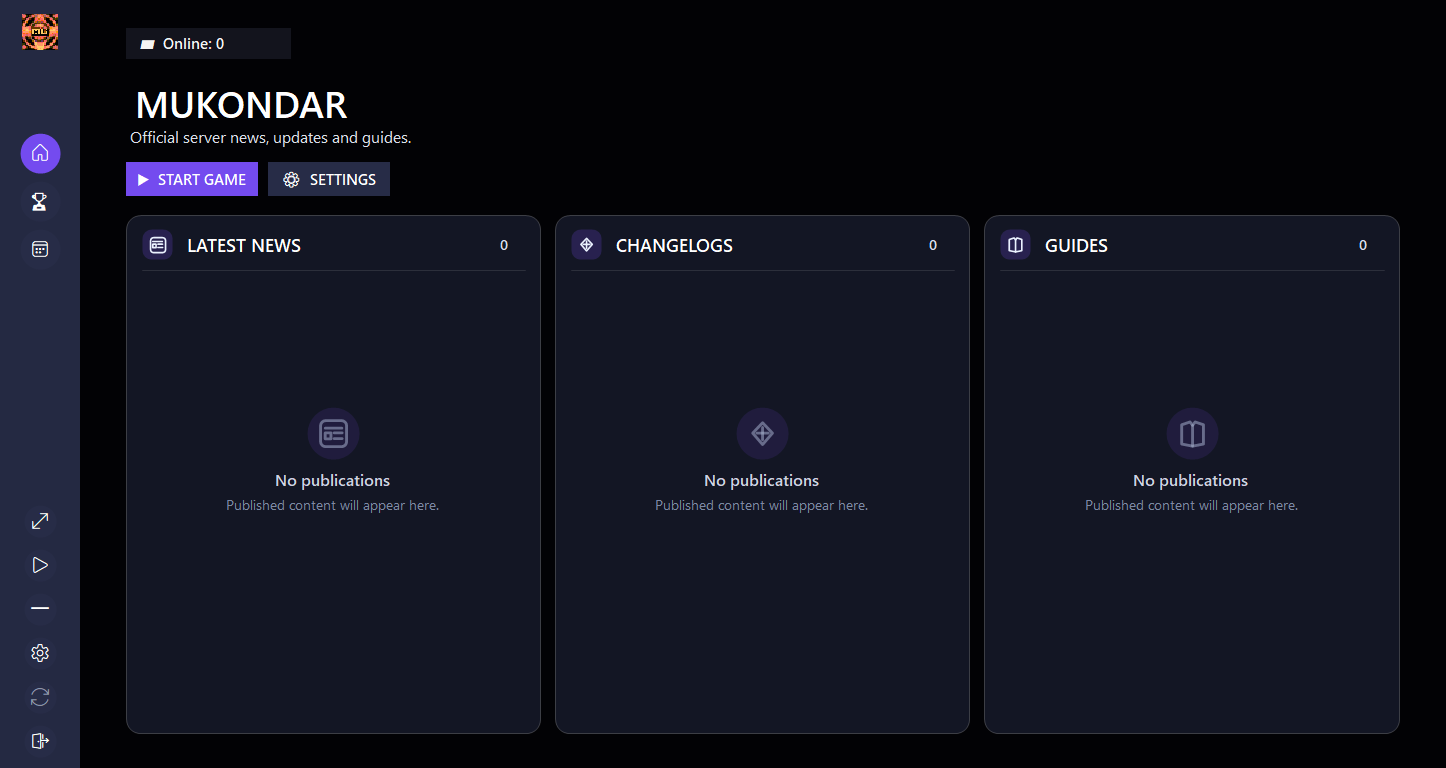Open the SETTINGS button

tap(329, 179)
